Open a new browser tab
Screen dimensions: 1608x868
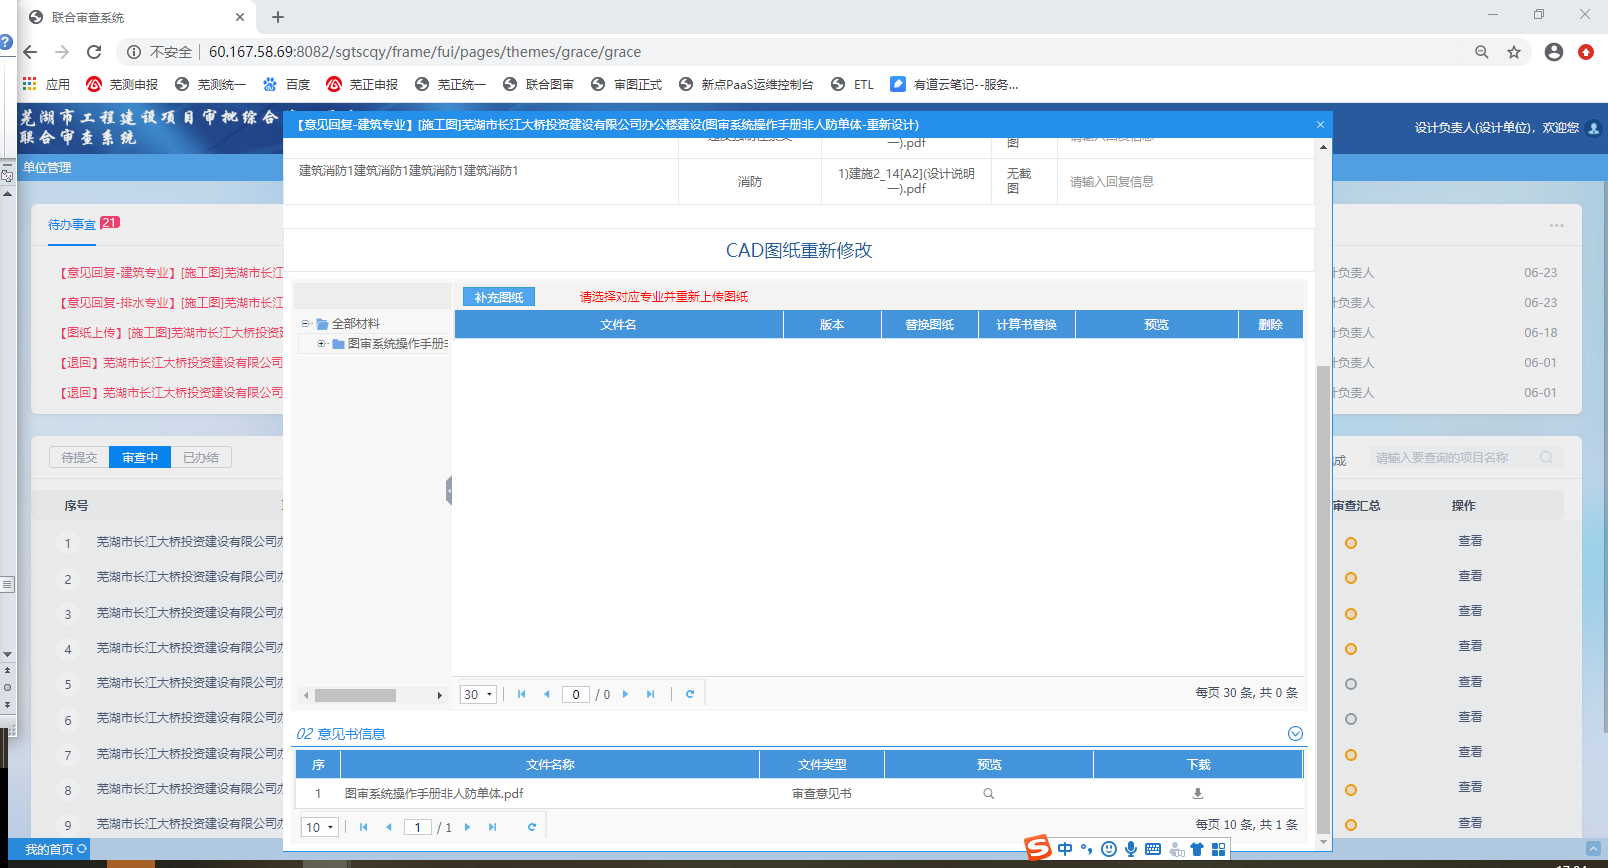(278, 17)
